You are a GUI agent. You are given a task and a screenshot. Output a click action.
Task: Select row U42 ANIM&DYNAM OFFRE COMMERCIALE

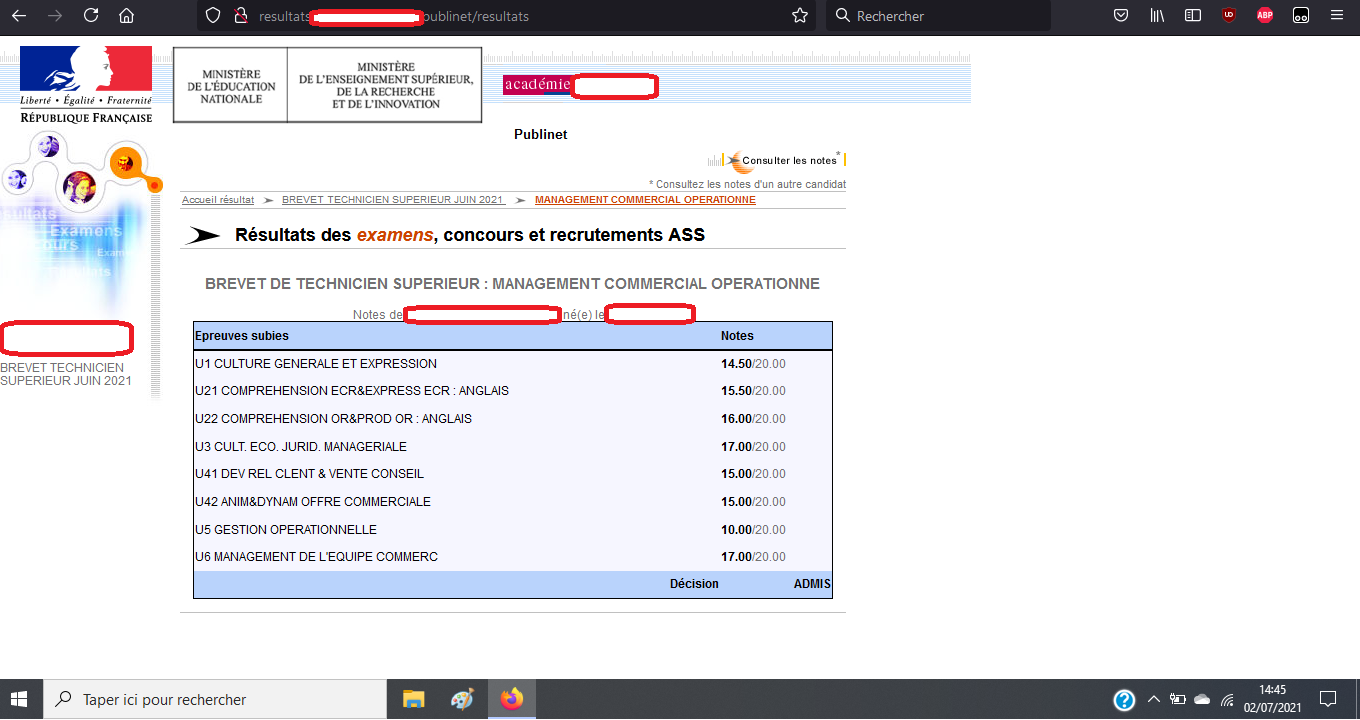[x=512, y=502]
